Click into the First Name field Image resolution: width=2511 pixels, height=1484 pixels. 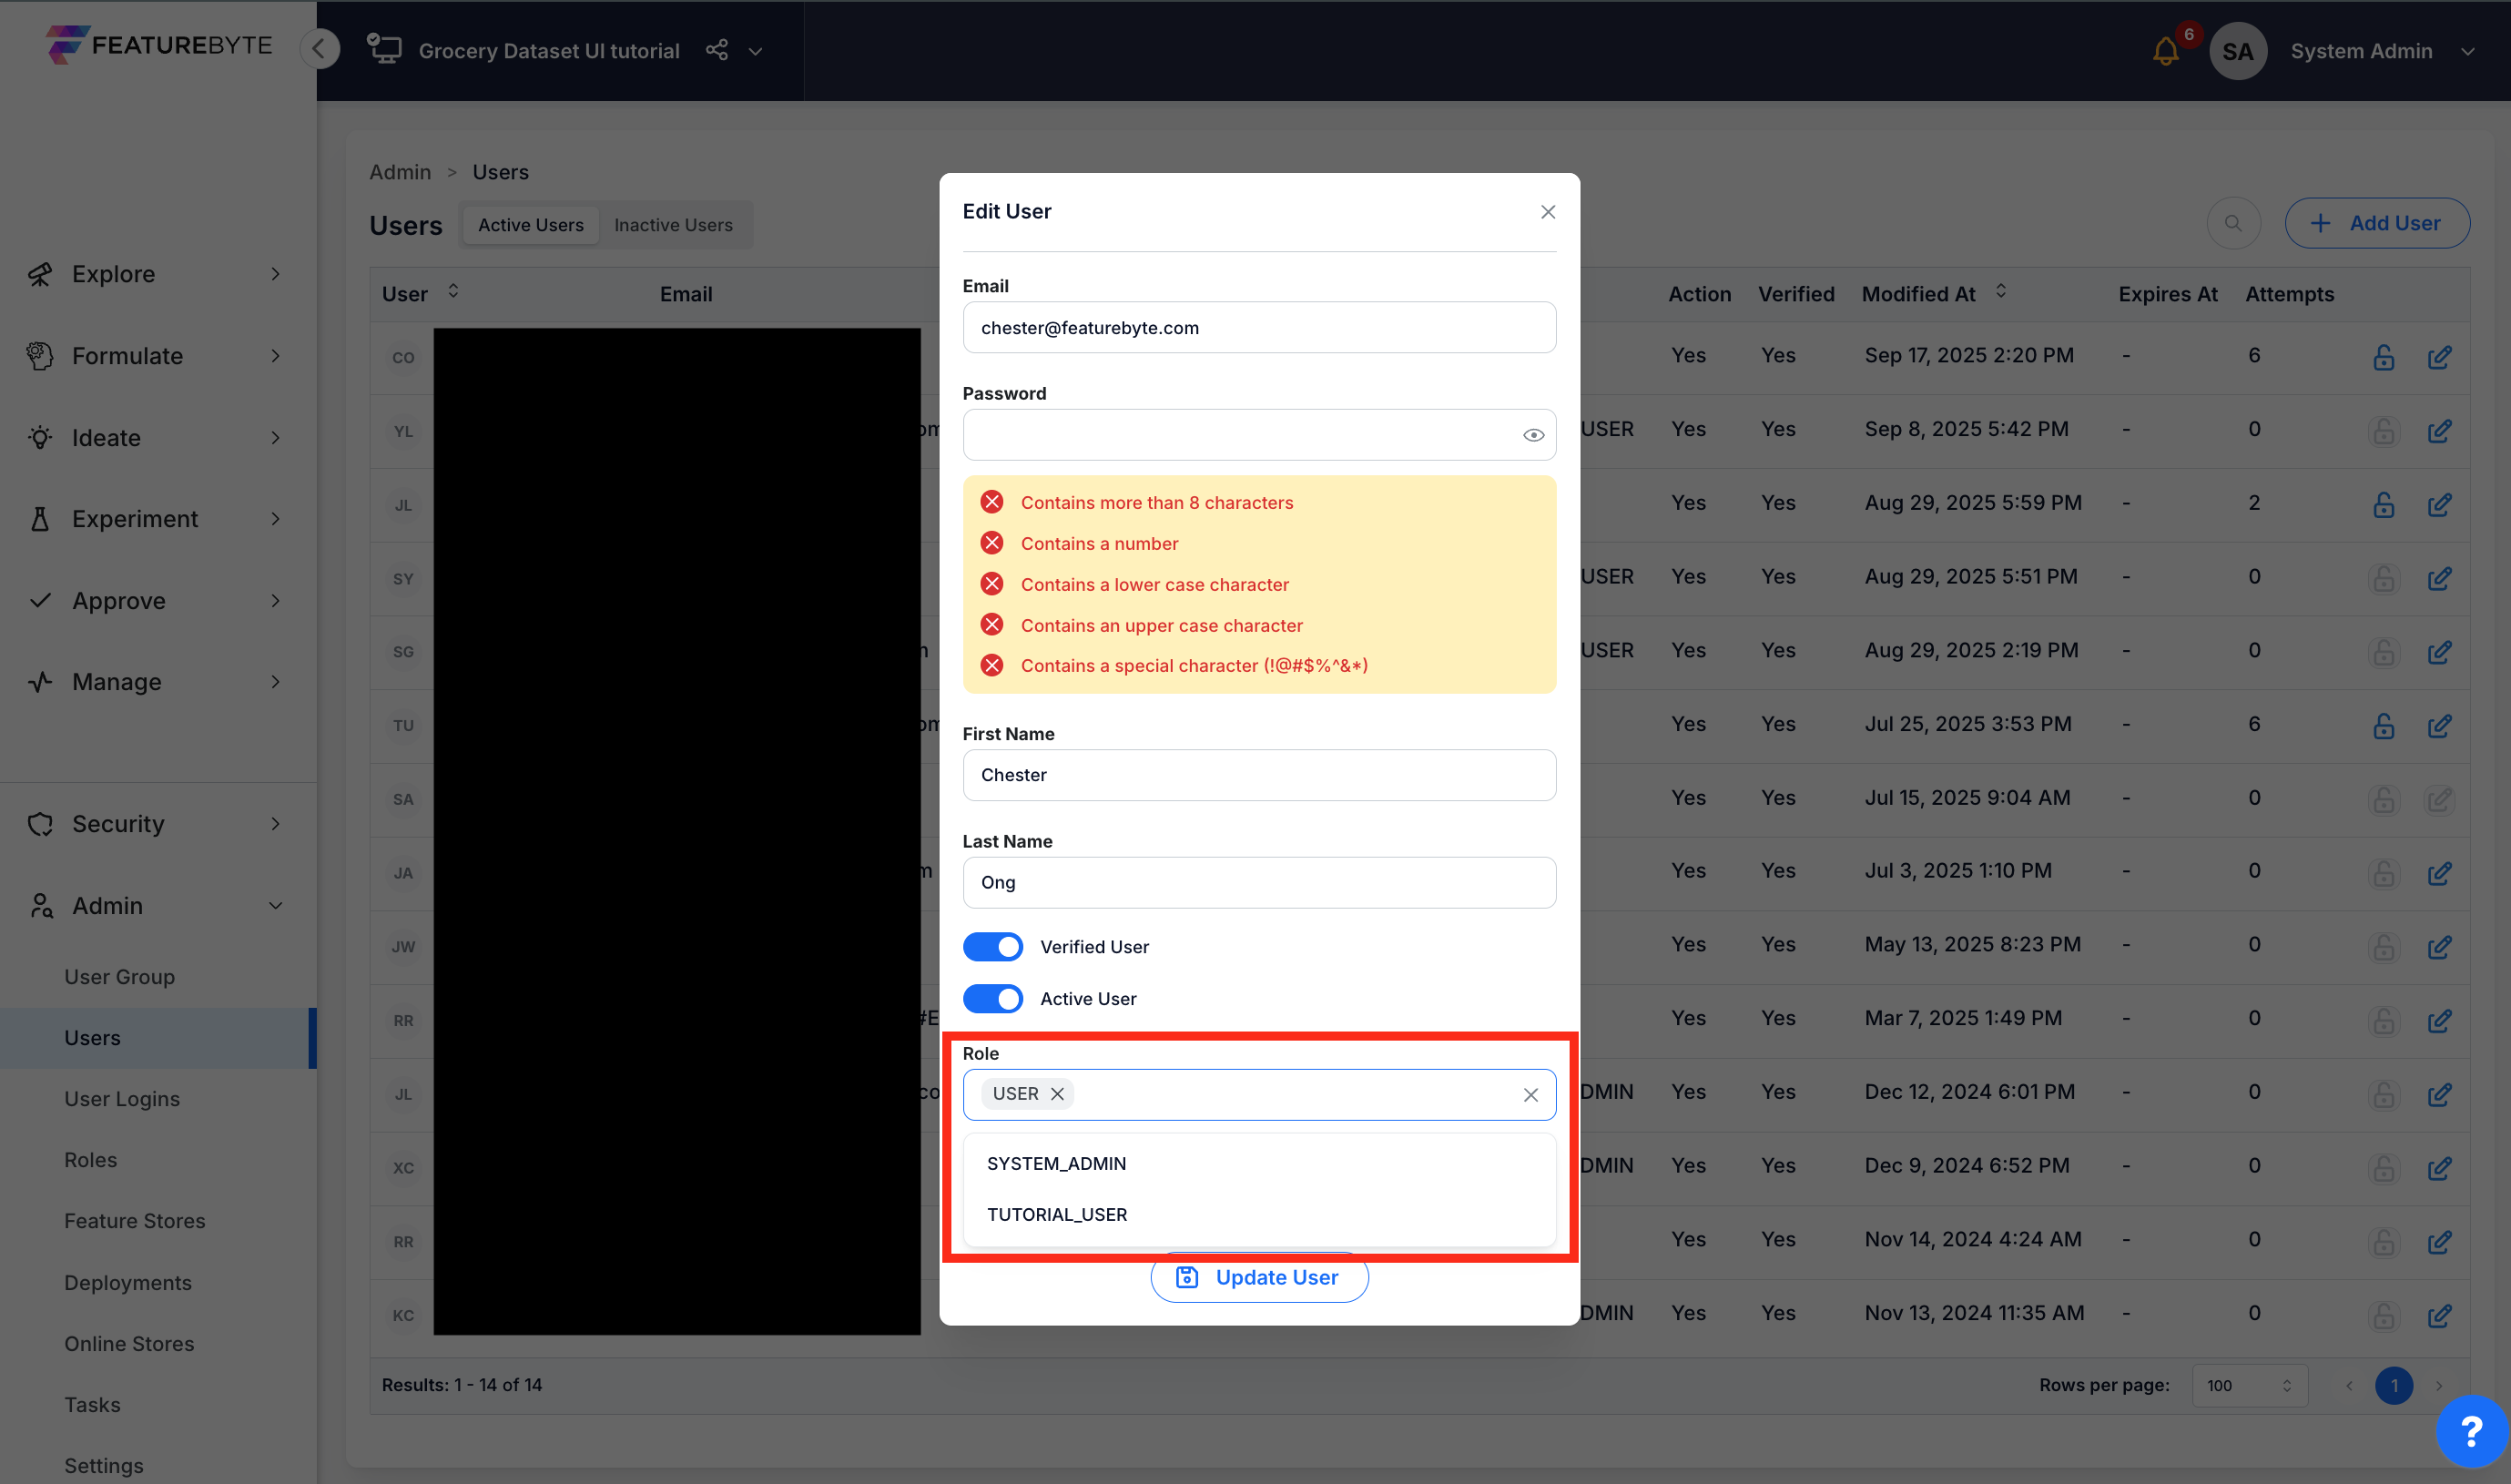1258,775
